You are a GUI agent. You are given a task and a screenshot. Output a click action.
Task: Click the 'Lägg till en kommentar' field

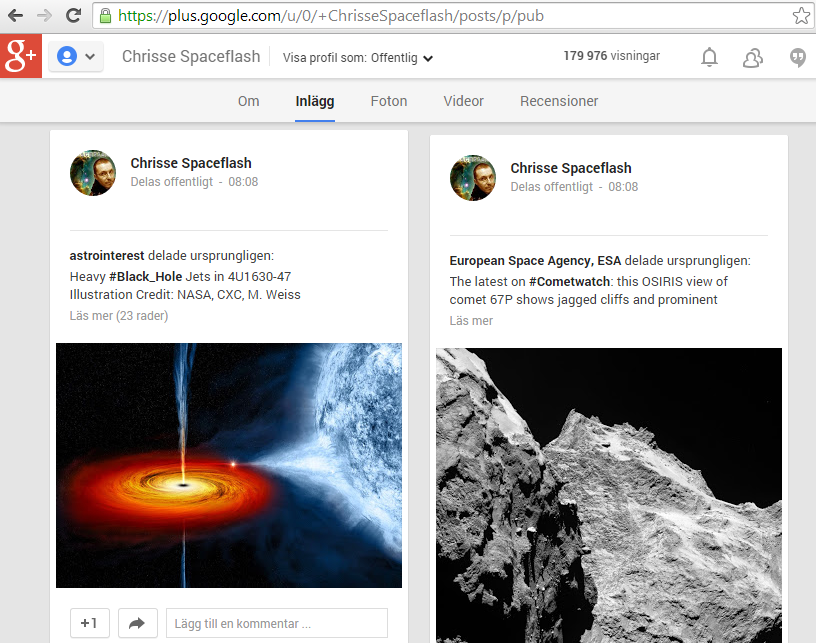(x=277, y=623)
